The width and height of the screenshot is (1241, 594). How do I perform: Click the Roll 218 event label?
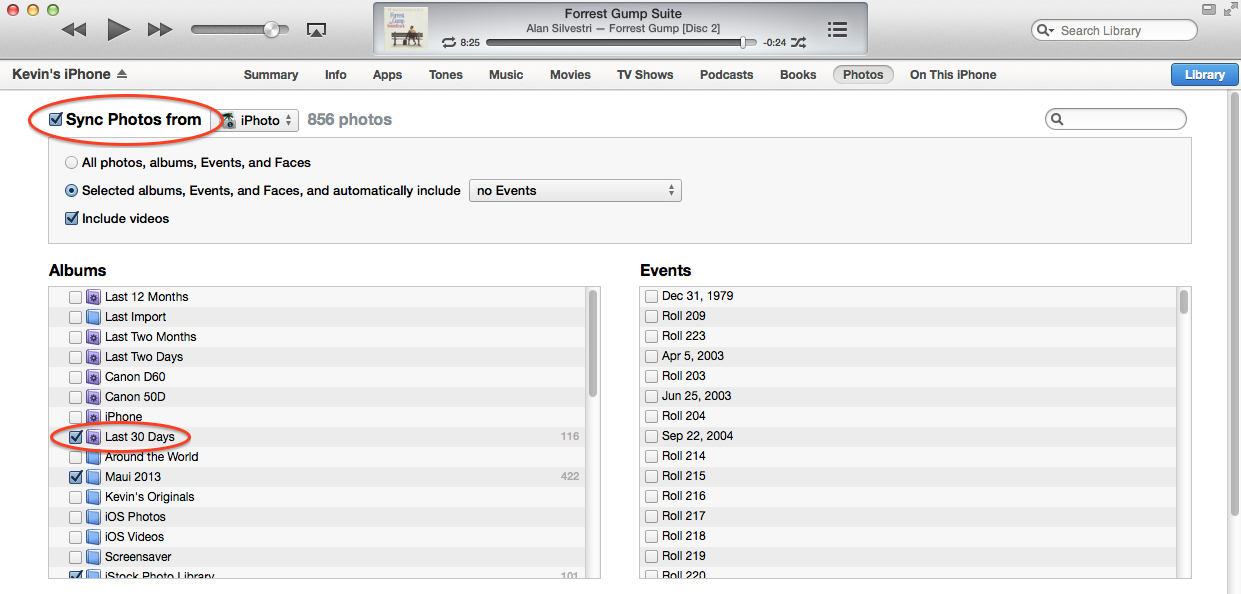684,536
